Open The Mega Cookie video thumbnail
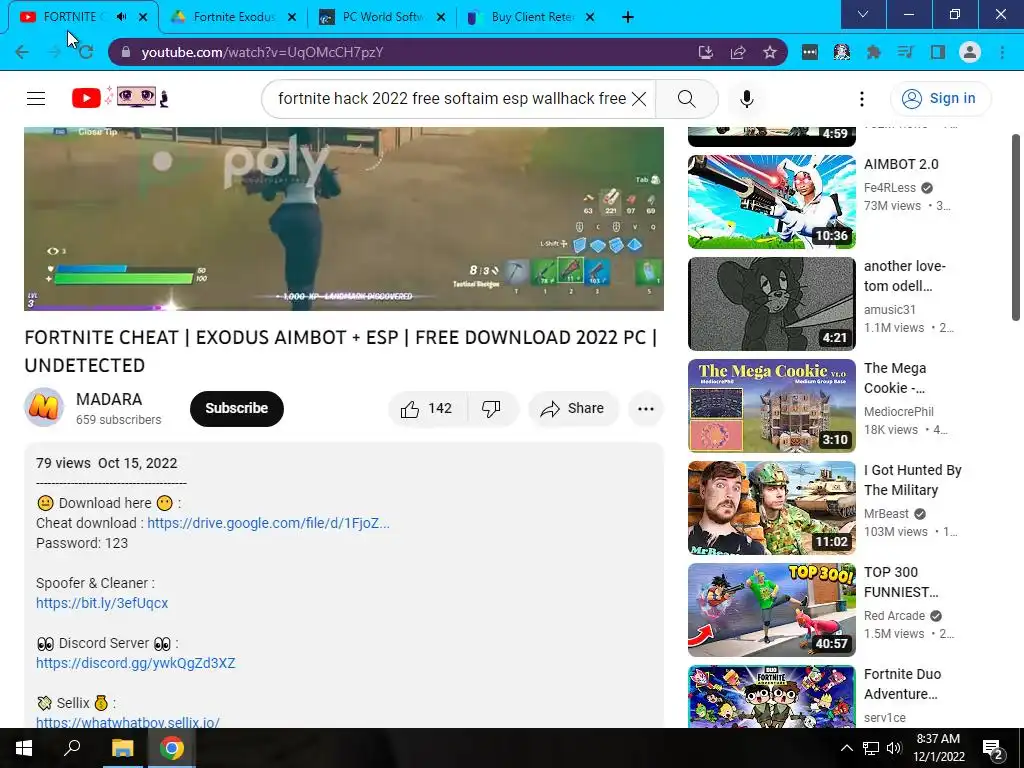Image resolution: width=1024 pixels, height=768 pixels. 771,406
